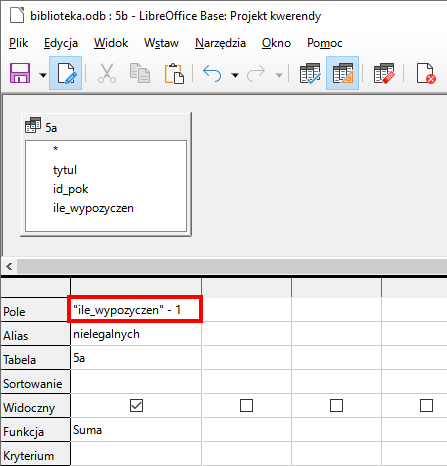This screenshot has height=466, width=447.
Task: Open the Widok menu
Action: click(111, 43)
